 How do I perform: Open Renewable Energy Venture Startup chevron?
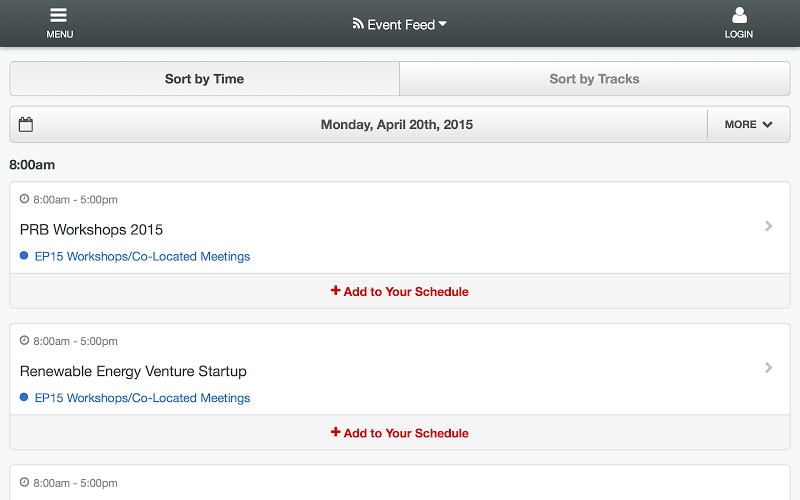pyautogui.click(x=768, y=367)
